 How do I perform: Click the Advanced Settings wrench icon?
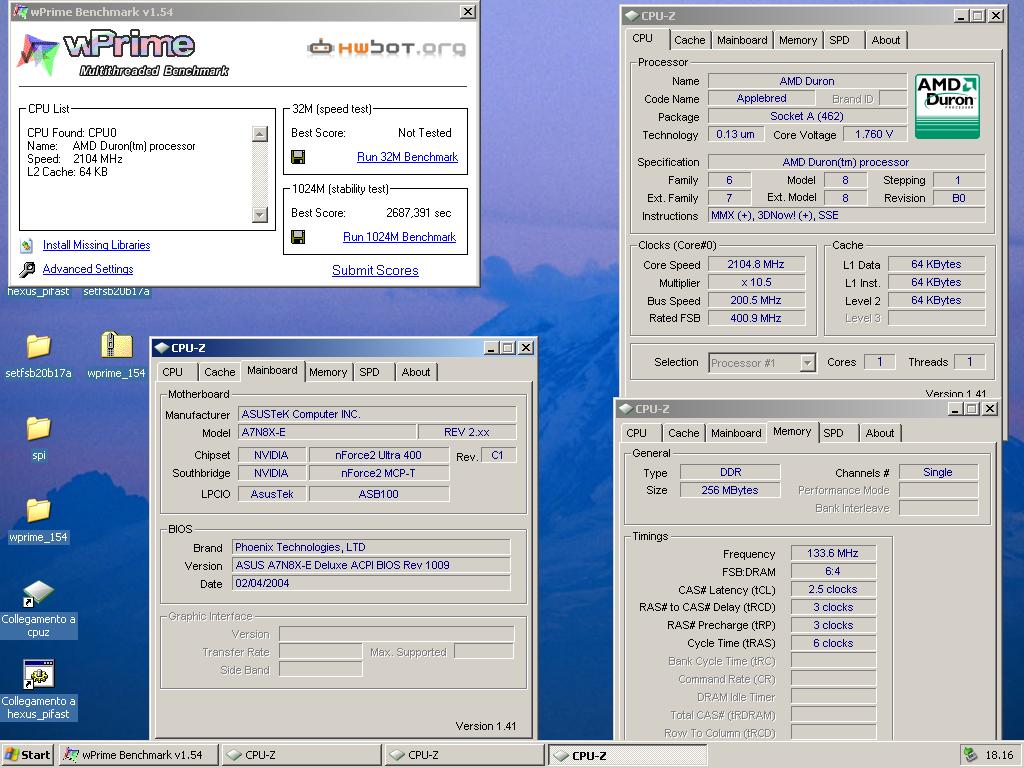coord(27,269)
